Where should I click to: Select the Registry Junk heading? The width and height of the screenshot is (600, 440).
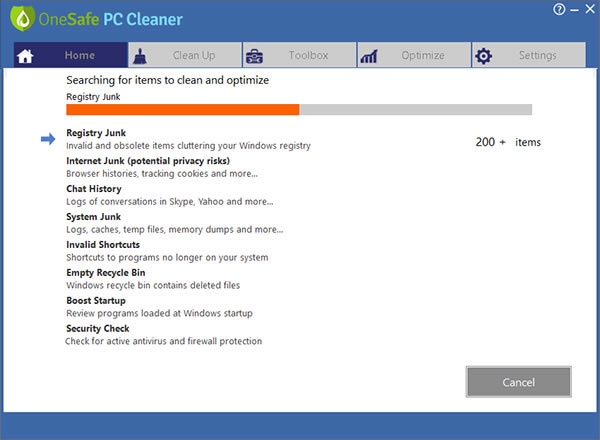[96, 133]
